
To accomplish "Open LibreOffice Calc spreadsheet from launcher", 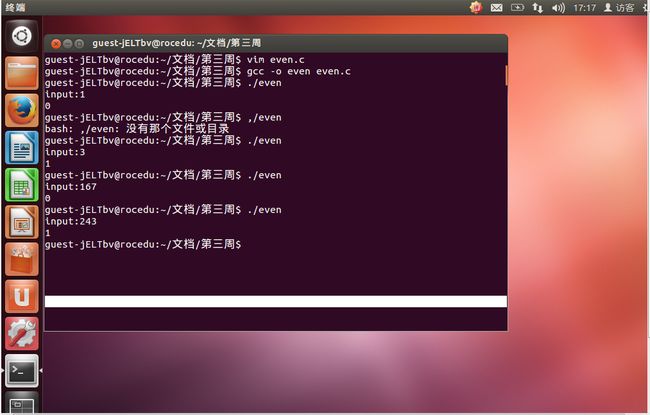I will pos(22,185).
